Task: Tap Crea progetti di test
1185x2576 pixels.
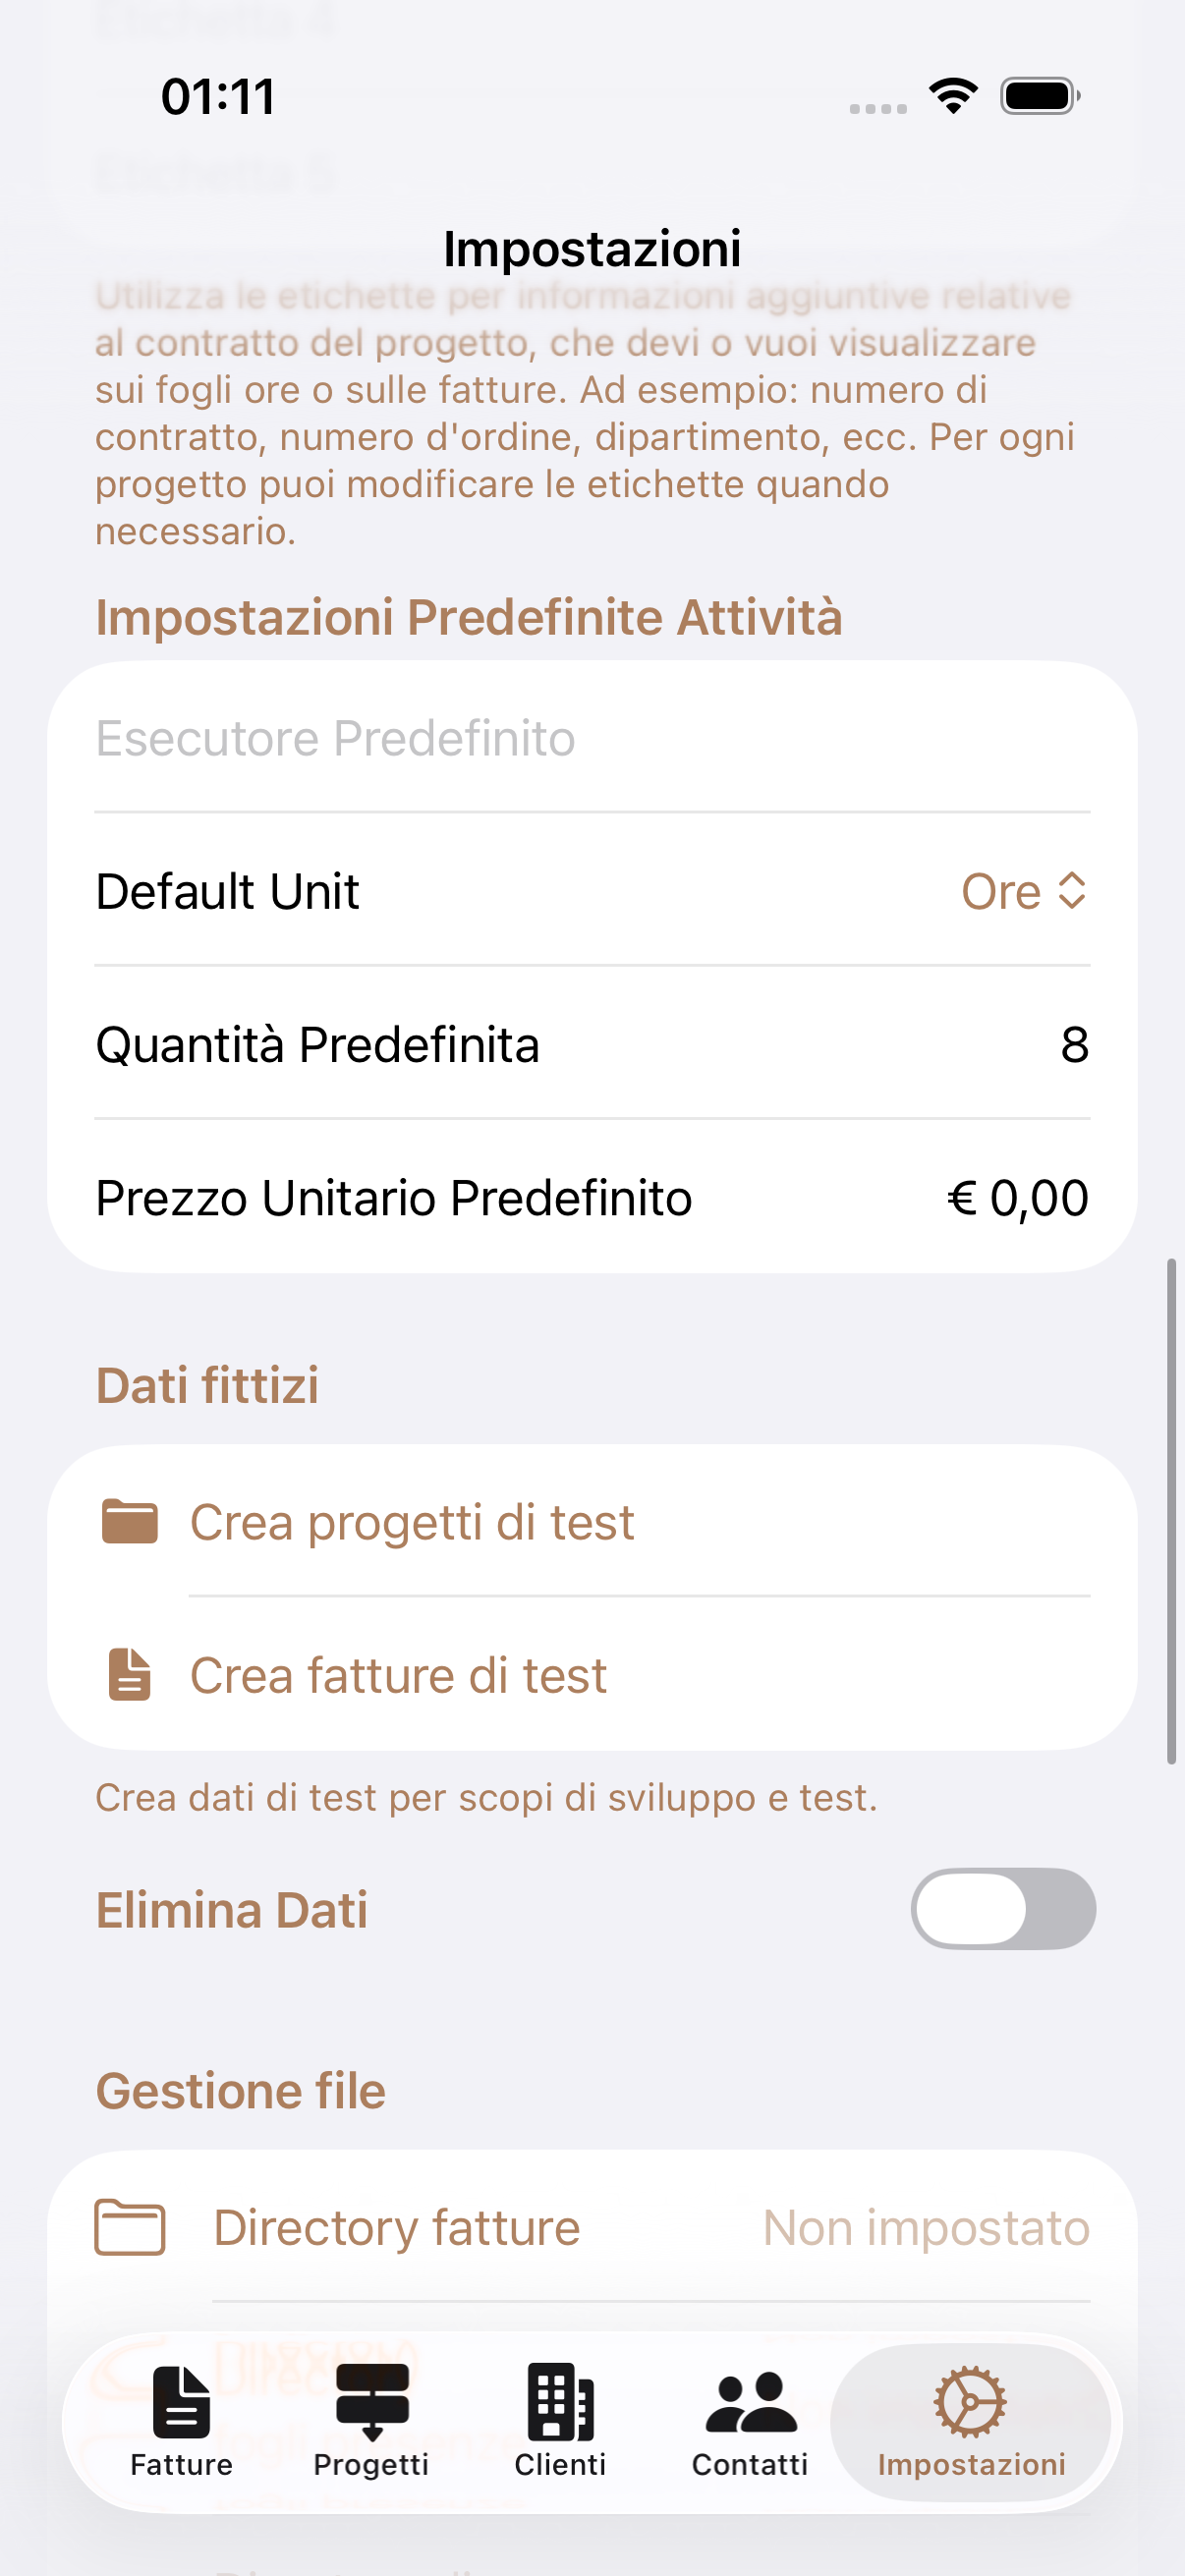Action: (x=412, y=1522)
